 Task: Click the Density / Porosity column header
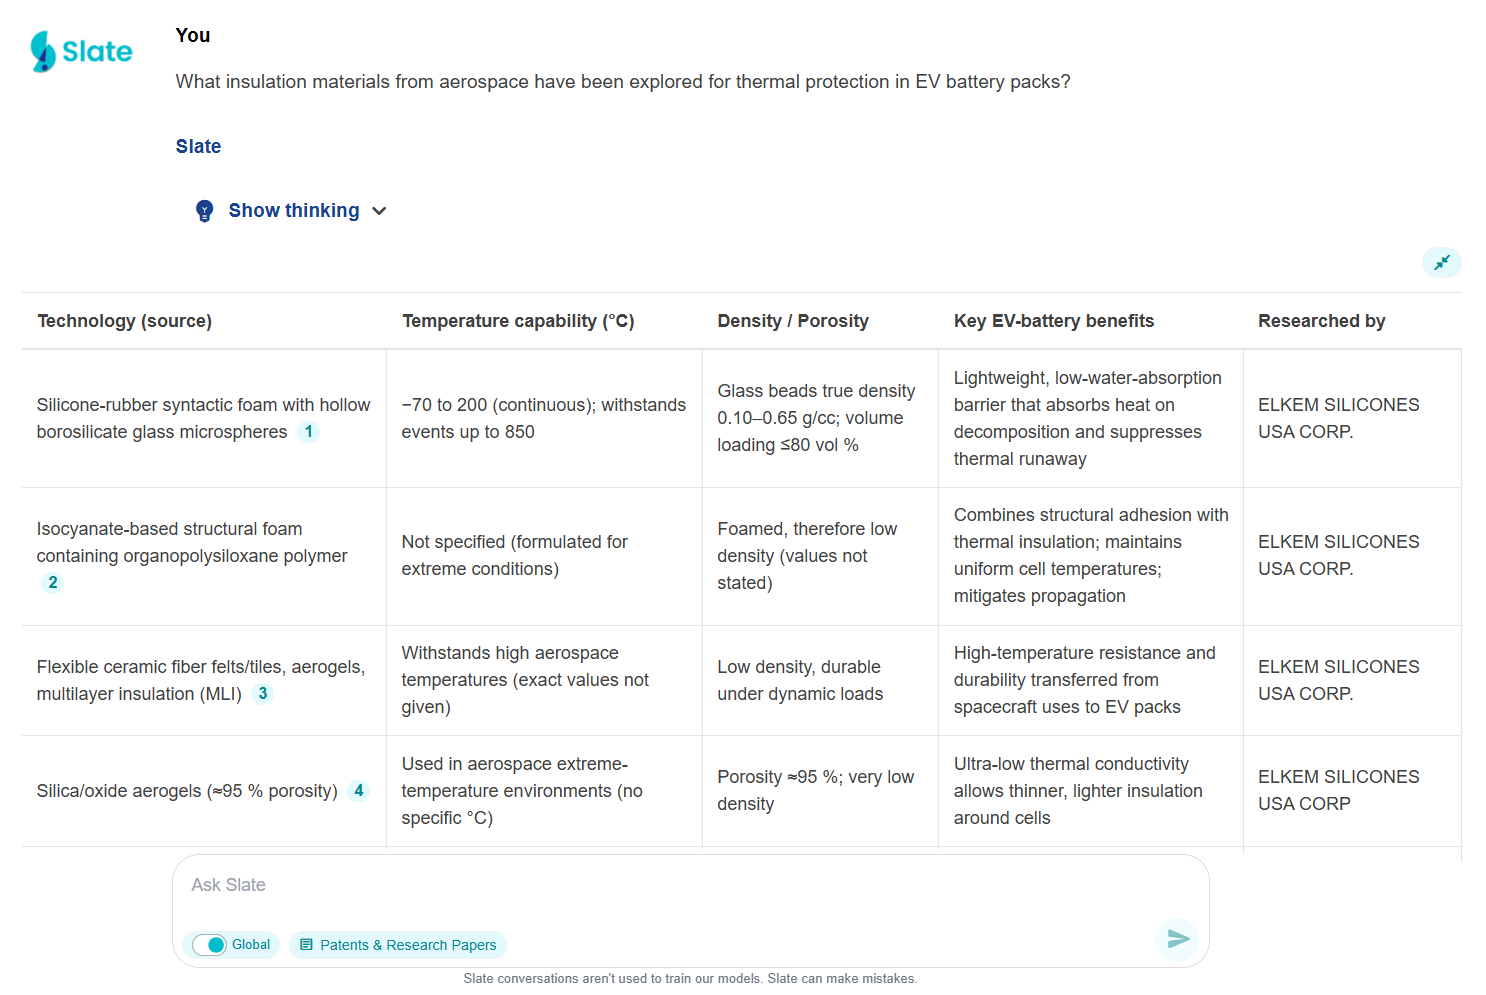(x=793, y=321)
